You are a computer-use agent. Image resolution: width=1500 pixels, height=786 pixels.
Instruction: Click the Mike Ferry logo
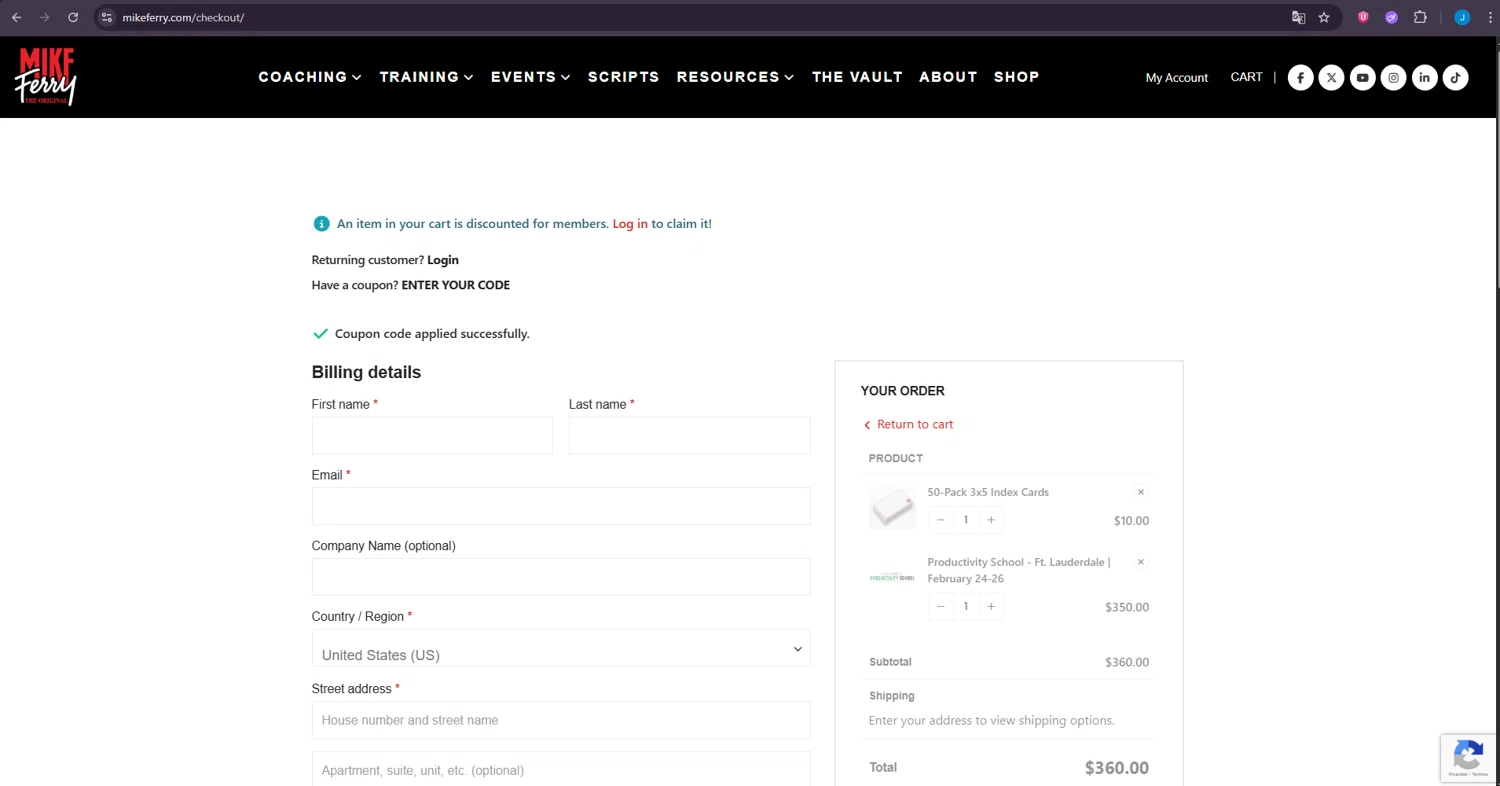[46, 76]
